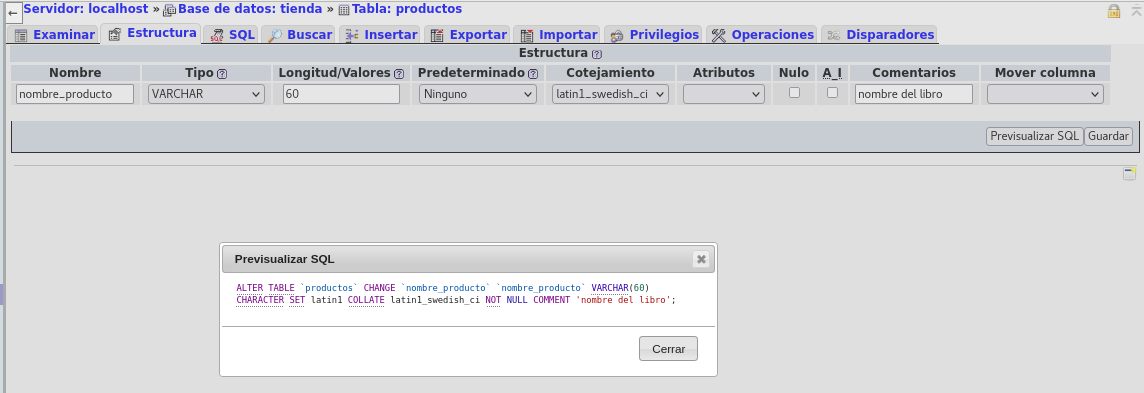This screenshot has width=1144, height=393.
Task: Click the help icon next to Estructura heading
Action: point(597,54)
